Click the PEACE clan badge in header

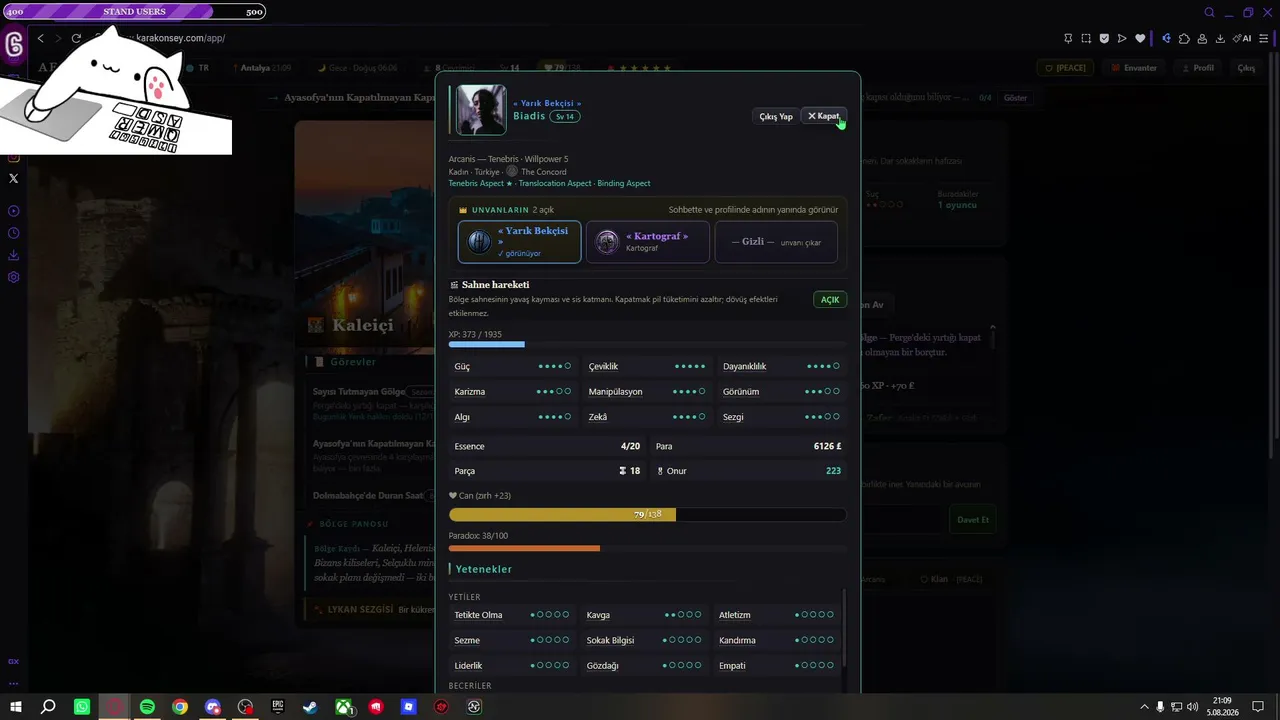[x=1065, y=68]
